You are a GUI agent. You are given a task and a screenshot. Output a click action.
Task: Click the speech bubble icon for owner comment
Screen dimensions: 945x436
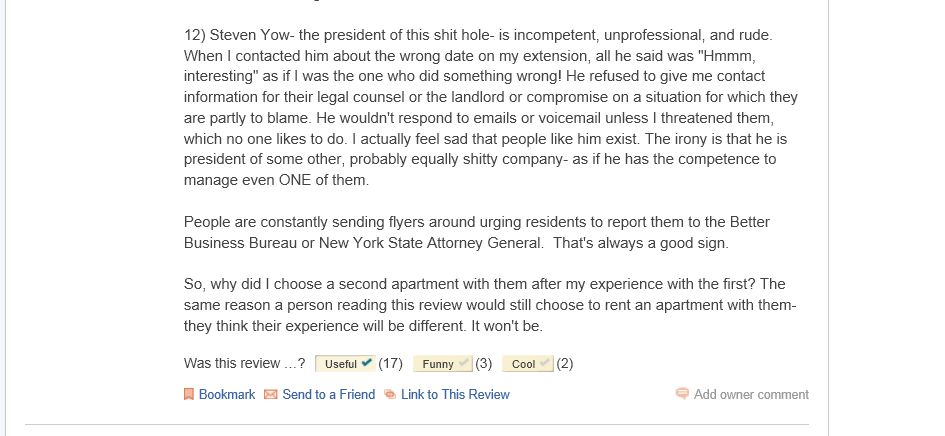click(682, 394)
